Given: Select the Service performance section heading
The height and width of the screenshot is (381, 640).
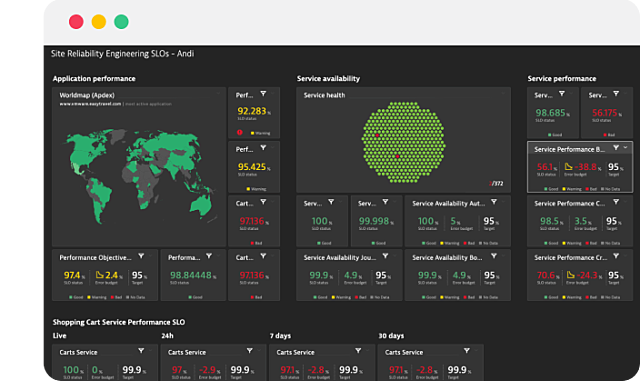Looking at the screenshot, I should tap(562, 78).
